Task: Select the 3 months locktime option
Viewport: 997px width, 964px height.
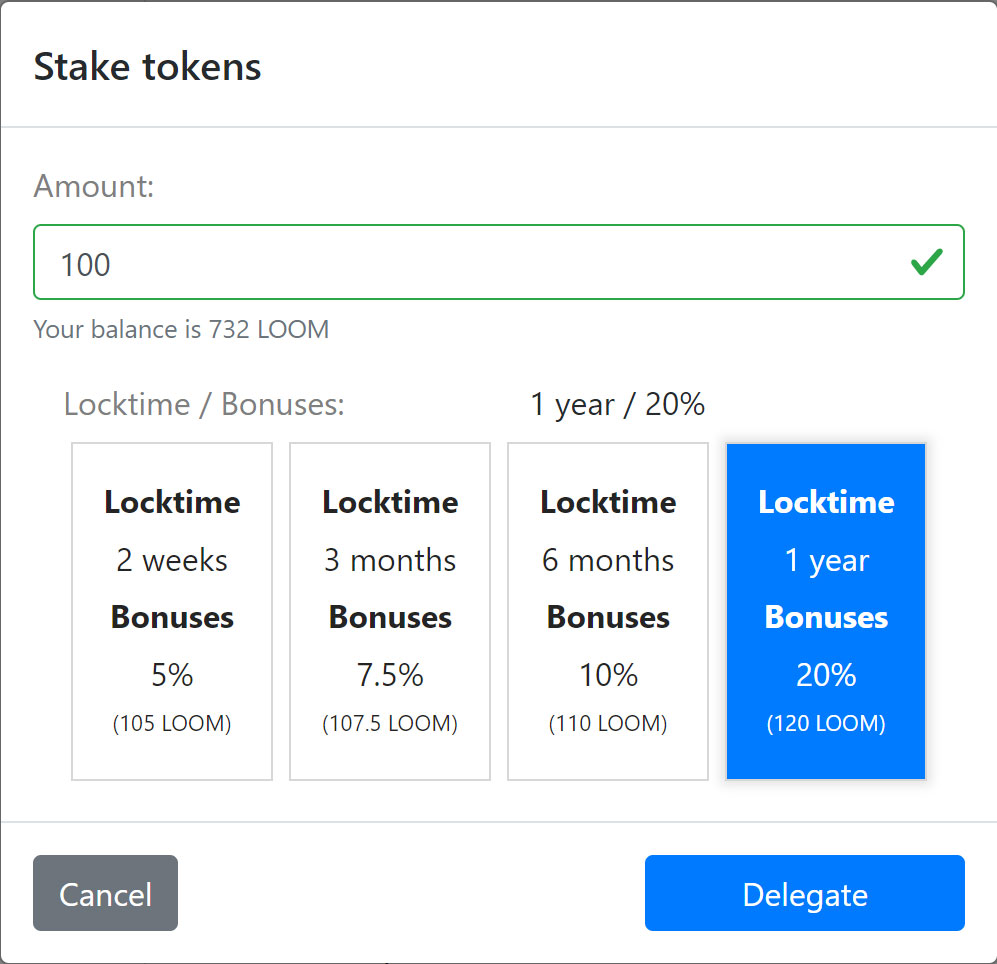Action: tap(390, 611)
